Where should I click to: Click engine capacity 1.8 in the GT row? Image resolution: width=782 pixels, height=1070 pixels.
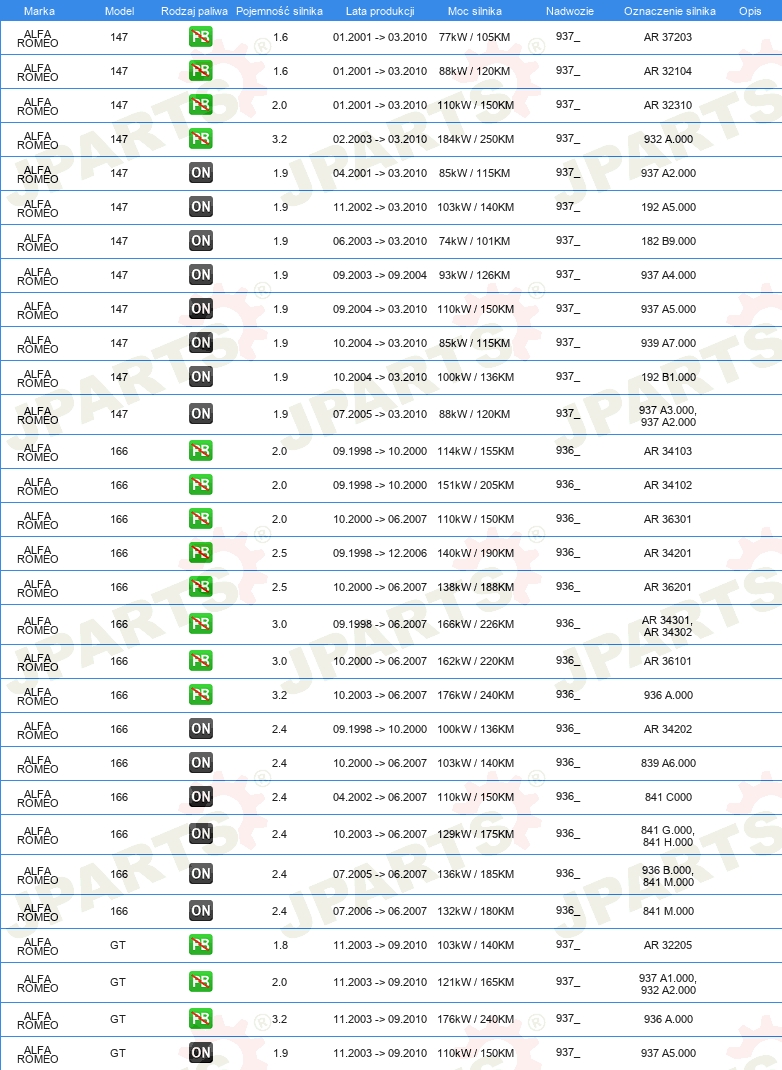(280, 945)
